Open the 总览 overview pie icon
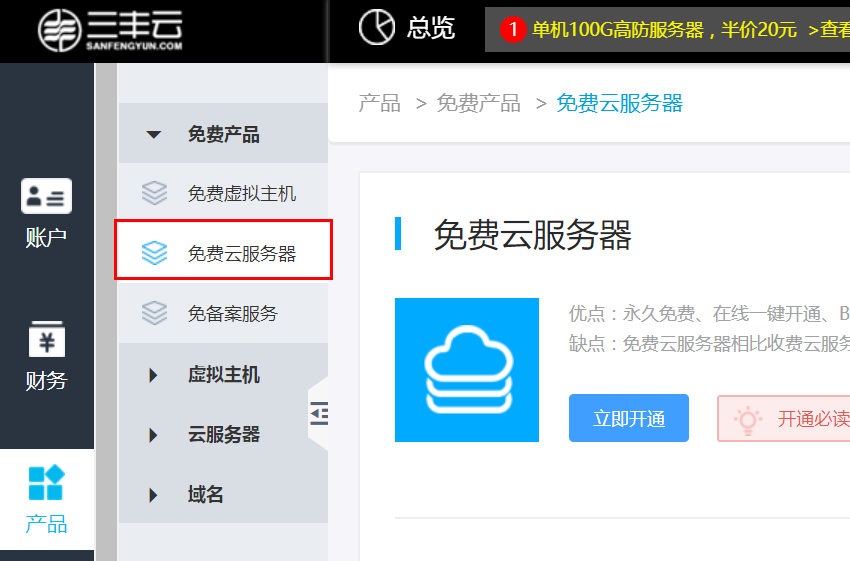 (x=377, y=27)
